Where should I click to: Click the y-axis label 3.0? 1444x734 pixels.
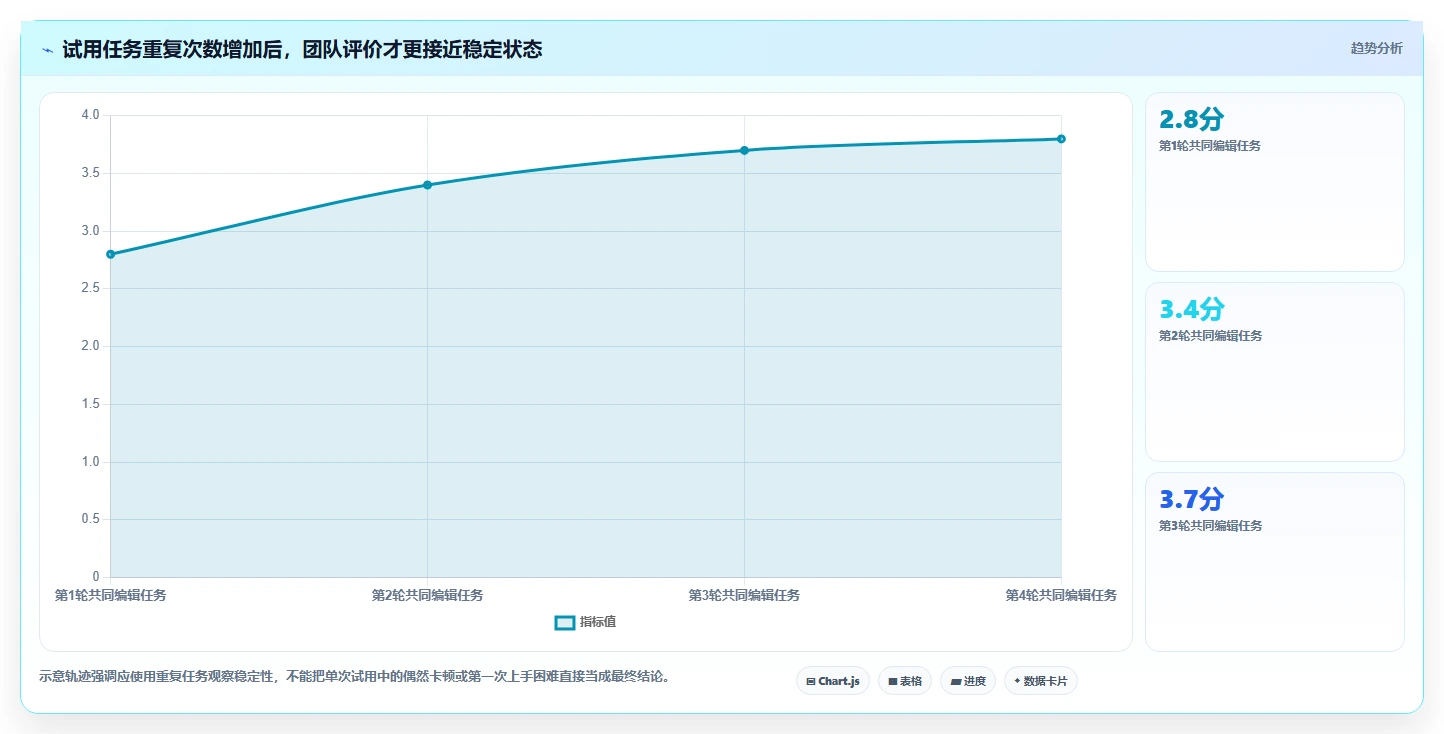click(x=90, y=231)
